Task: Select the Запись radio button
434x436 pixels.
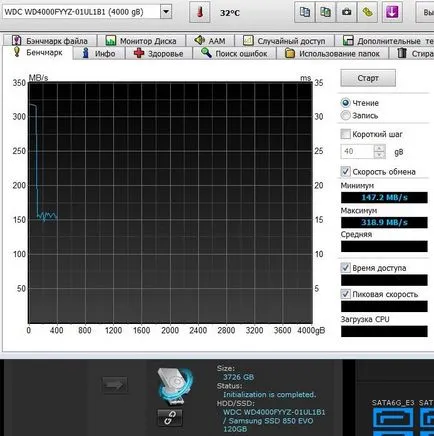Action: [346, 116]
